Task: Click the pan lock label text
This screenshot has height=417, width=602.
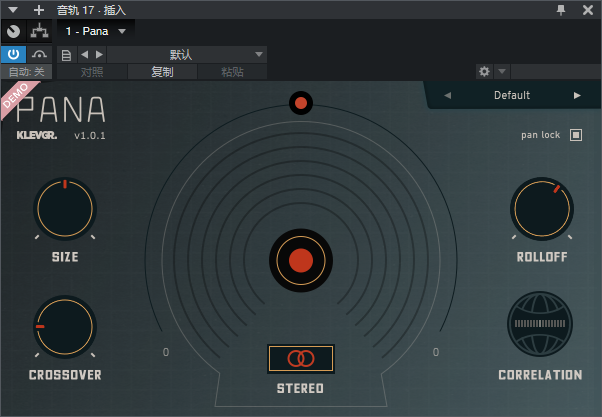Action: point(541,135)
